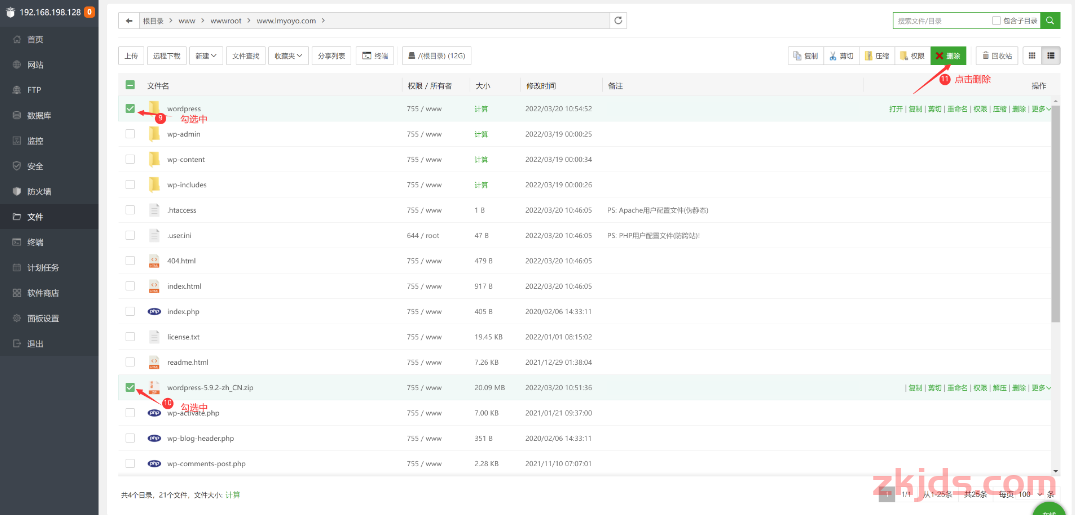The width and height of the screenshot is (1075, 515).
Task: Click the 文件 folder icon in sidebar
Action: (17, 217)
